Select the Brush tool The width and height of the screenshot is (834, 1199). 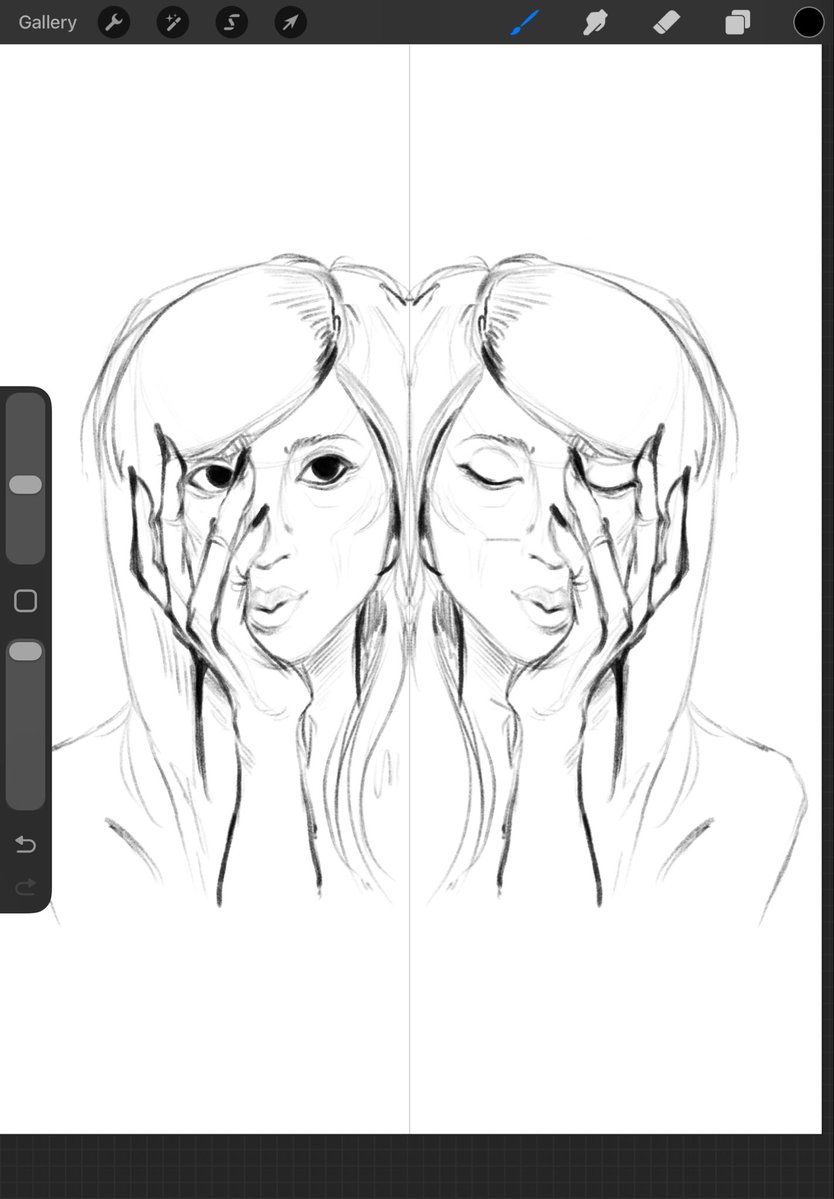pos(525,22)
